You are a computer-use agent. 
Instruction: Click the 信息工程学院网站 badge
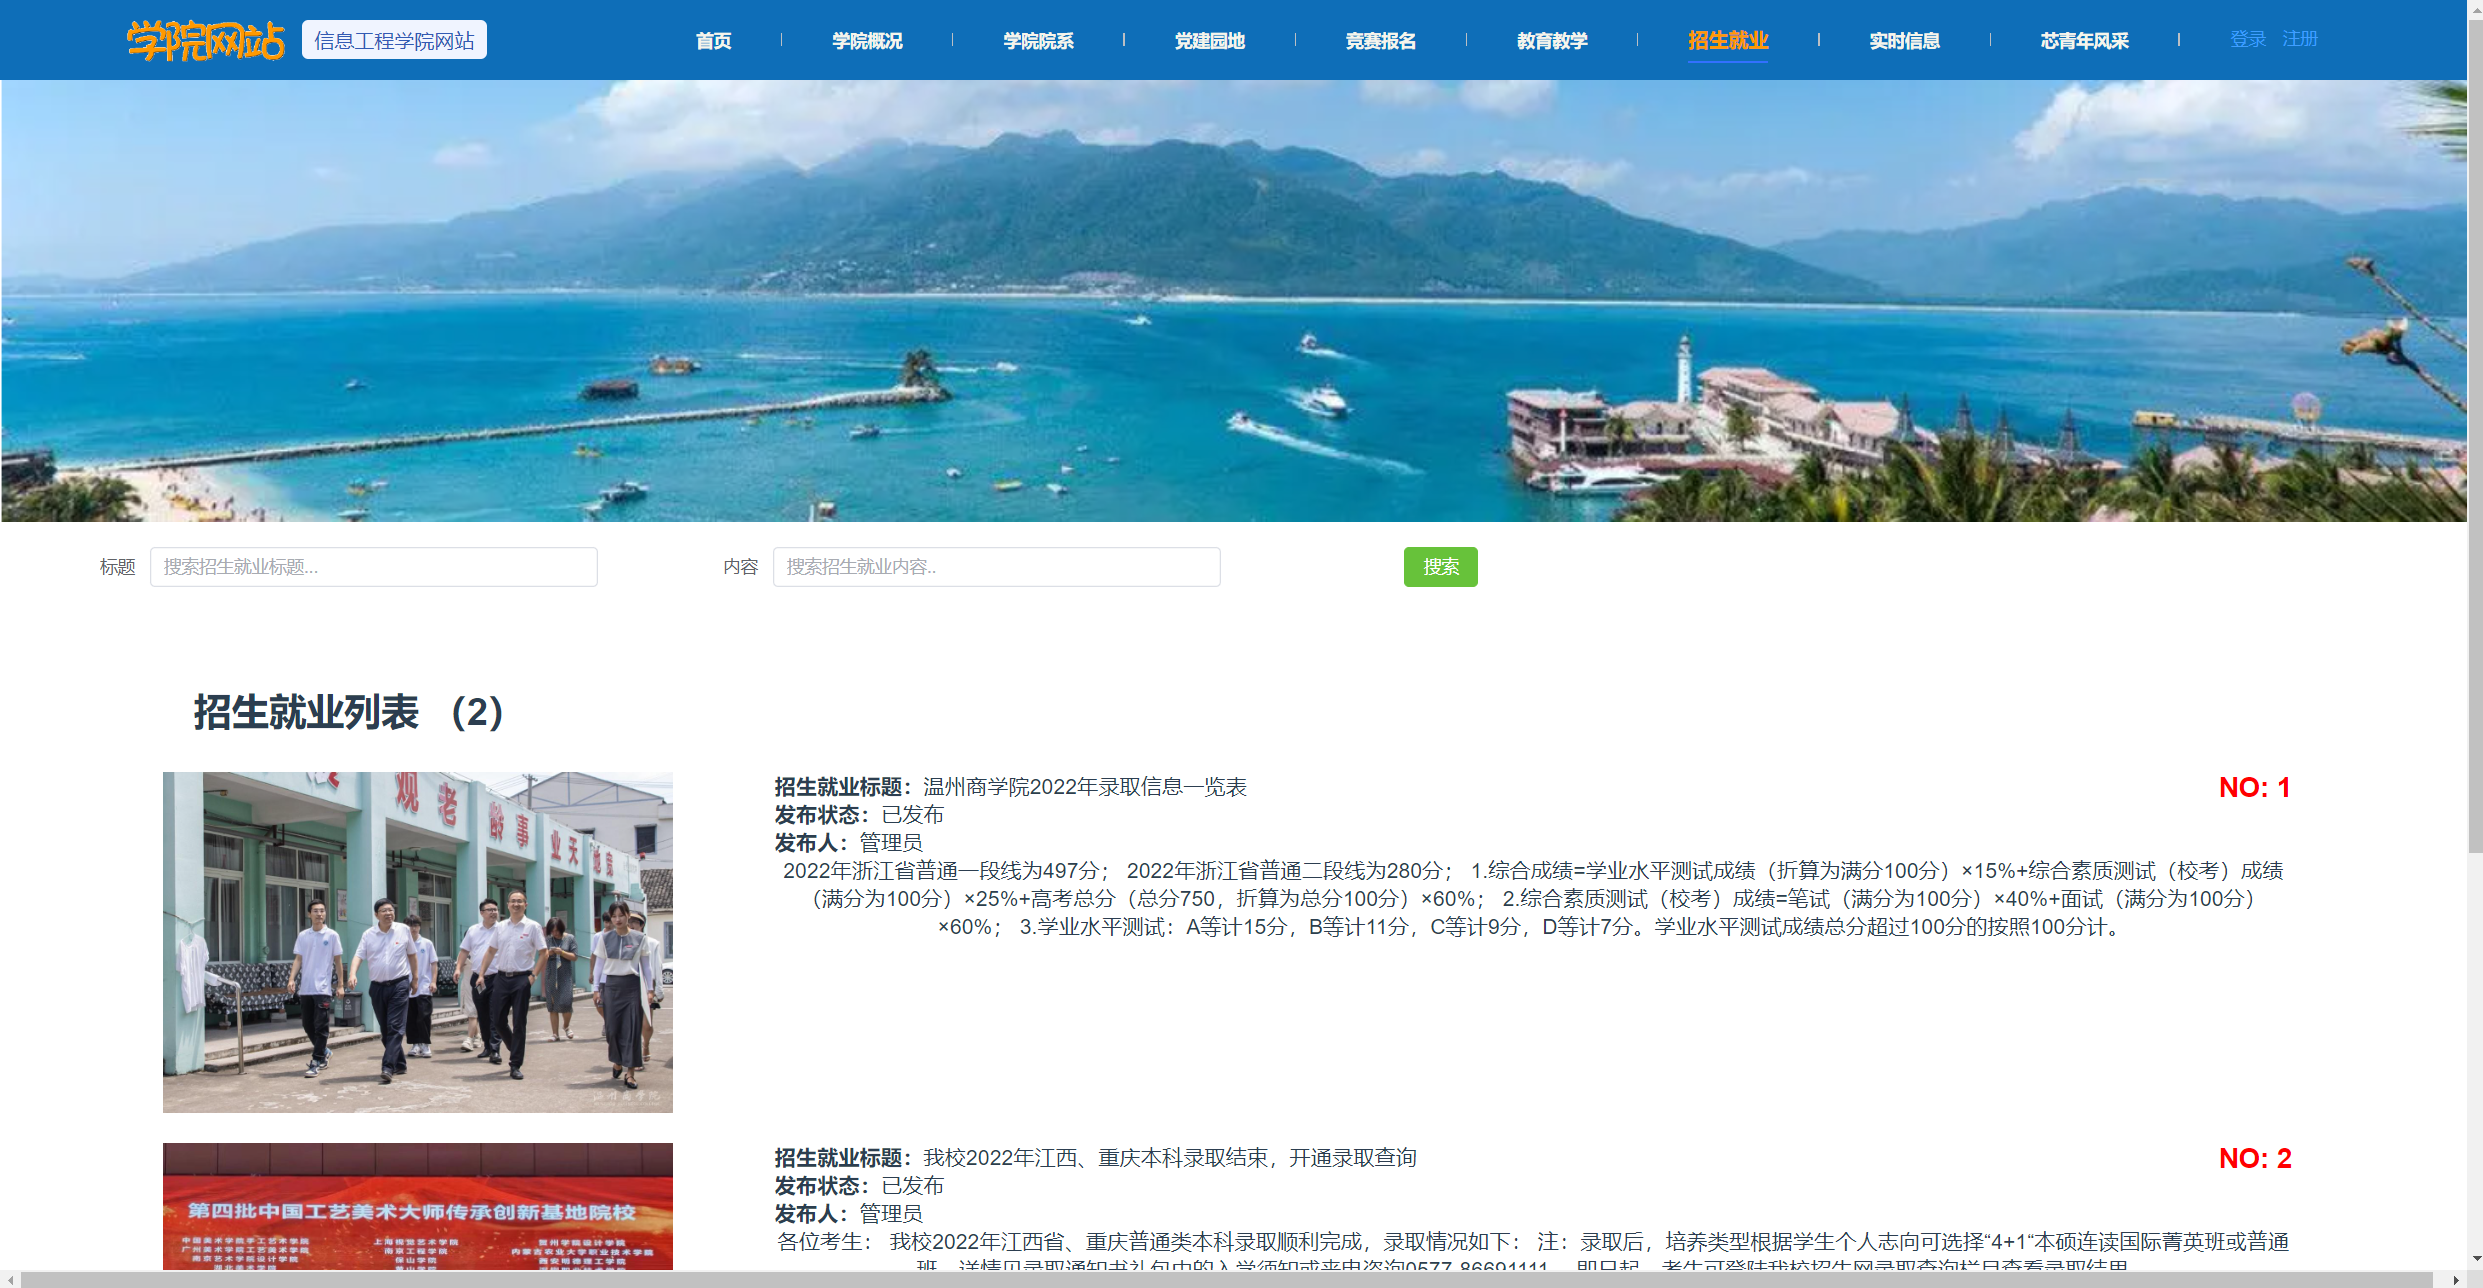394,41
